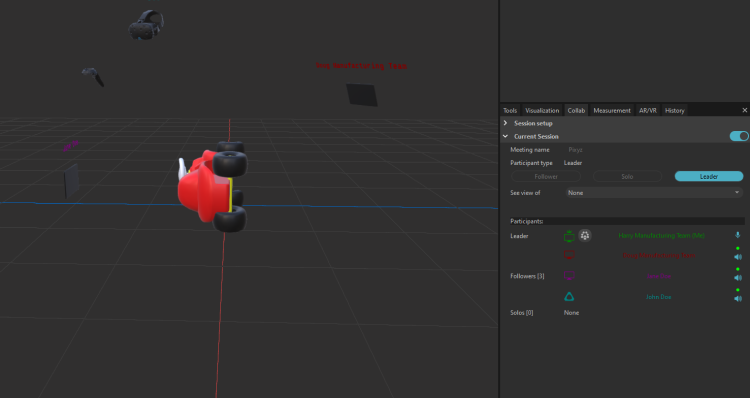Toggle the Current Session switch off
750x398 pixels.
tap(739, 136)
